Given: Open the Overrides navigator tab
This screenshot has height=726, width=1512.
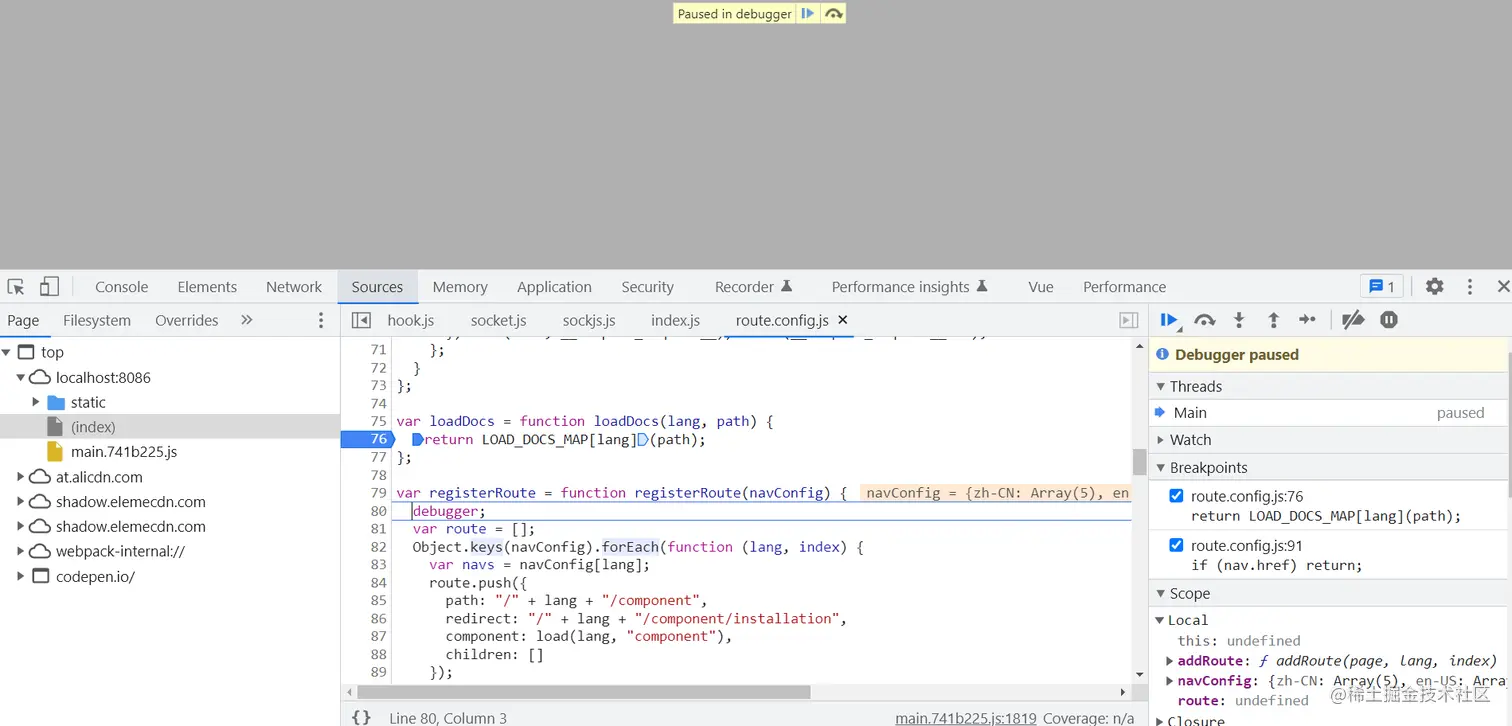Looking at the screenshot, I should [x=187, y=320].
